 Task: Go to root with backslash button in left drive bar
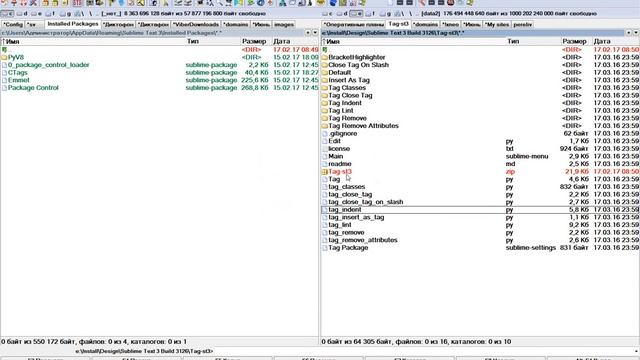[90, 13]
